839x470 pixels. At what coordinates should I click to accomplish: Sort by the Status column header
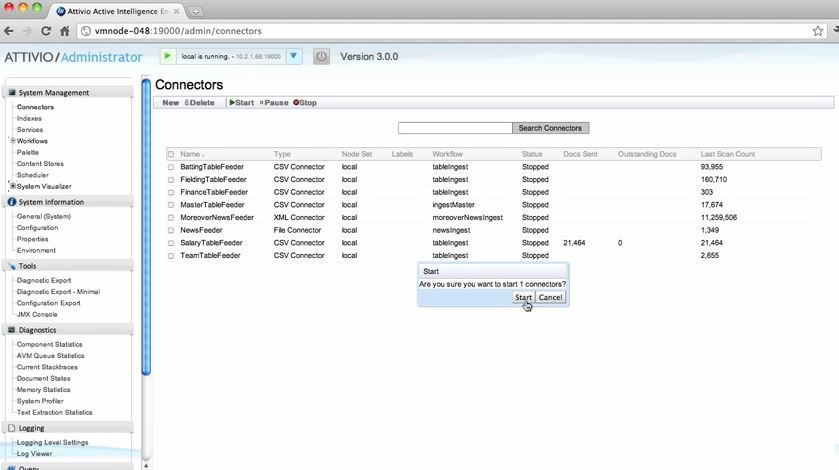pos(532,154)
